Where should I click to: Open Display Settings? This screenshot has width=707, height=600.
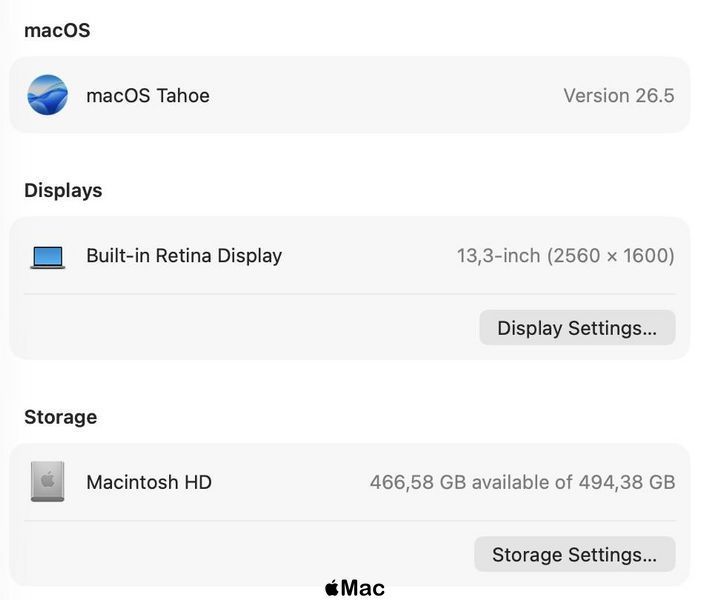[x=577, y=328]
